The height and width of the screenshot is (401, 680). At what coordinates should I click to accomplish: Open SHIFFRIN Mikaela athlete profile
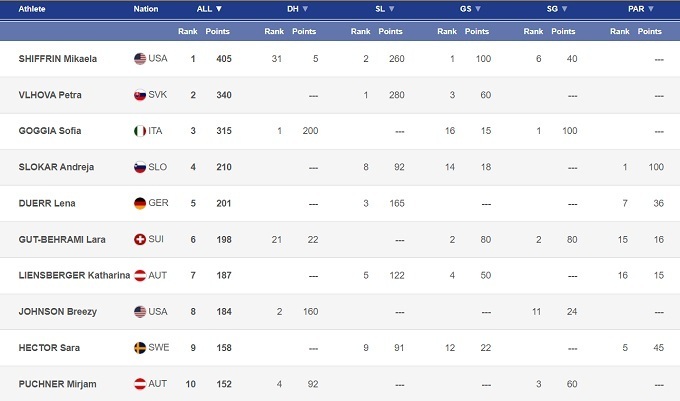pos(58,59)
